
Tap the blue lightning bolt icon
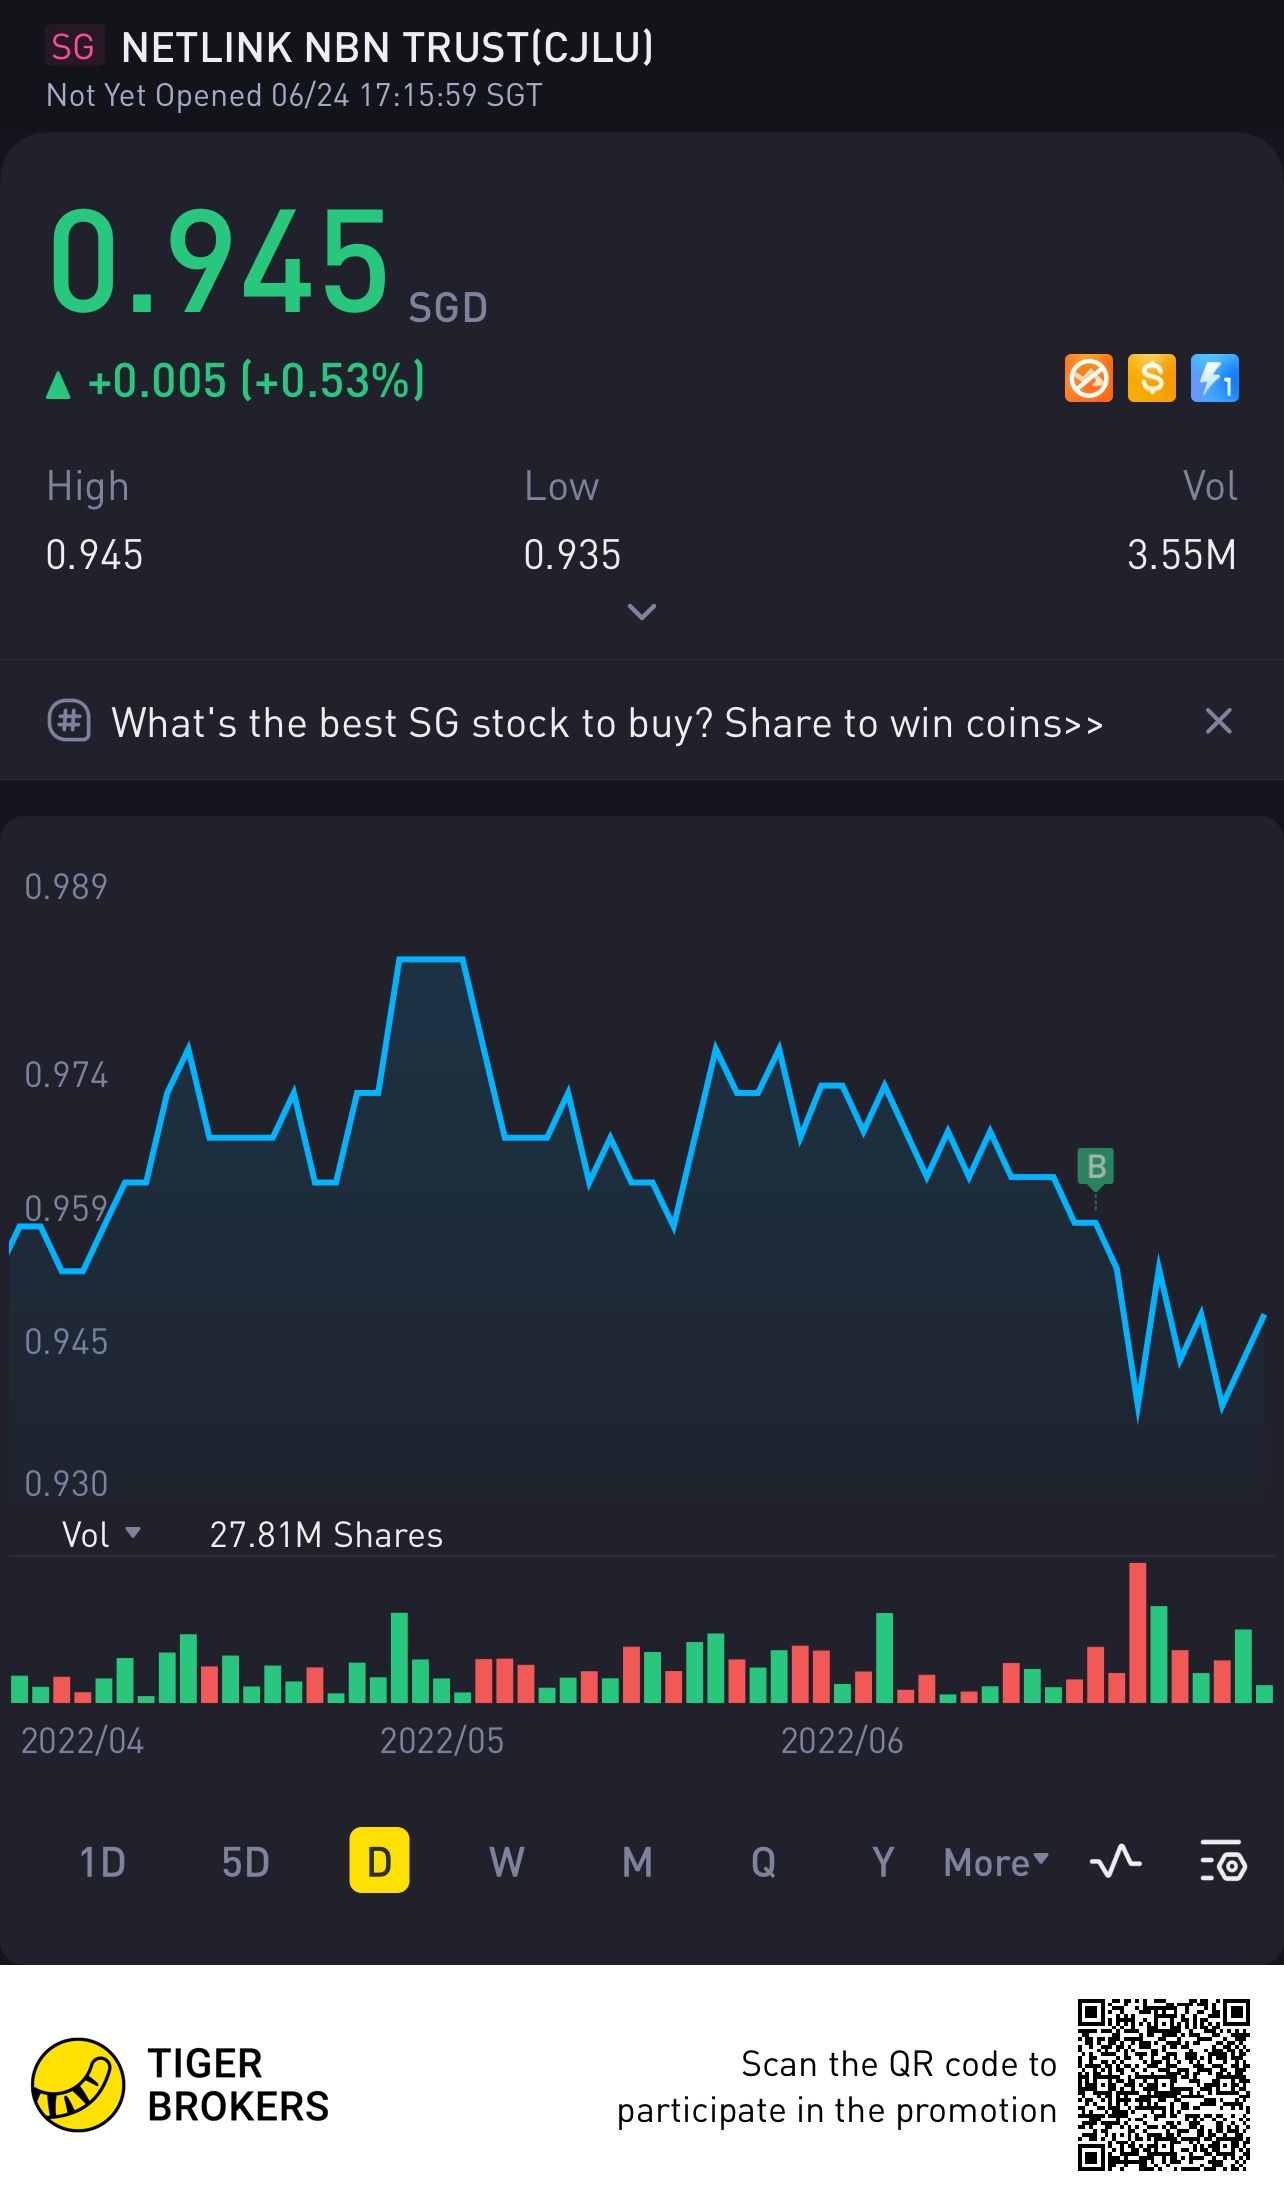[x=1214, y=379]
